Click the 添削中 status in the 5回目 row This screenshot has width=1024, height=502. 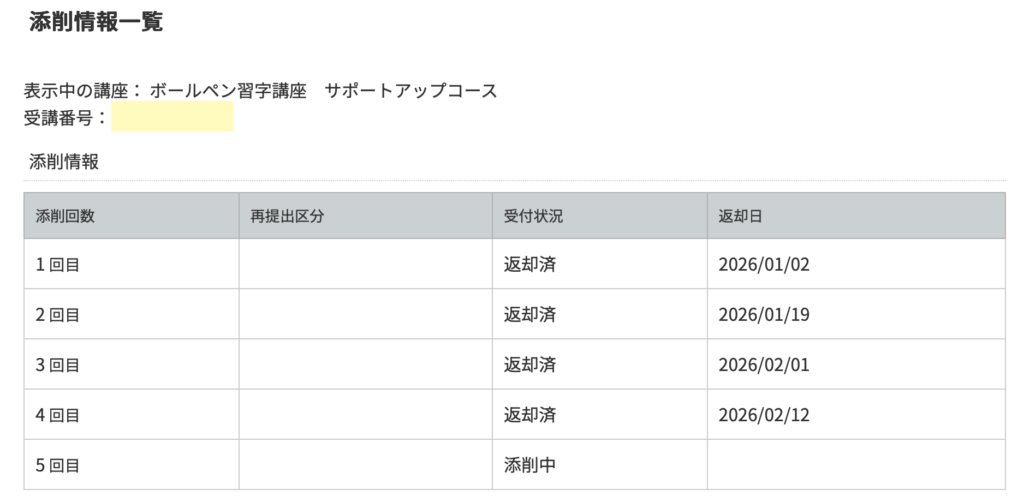(x=530, y=465)
